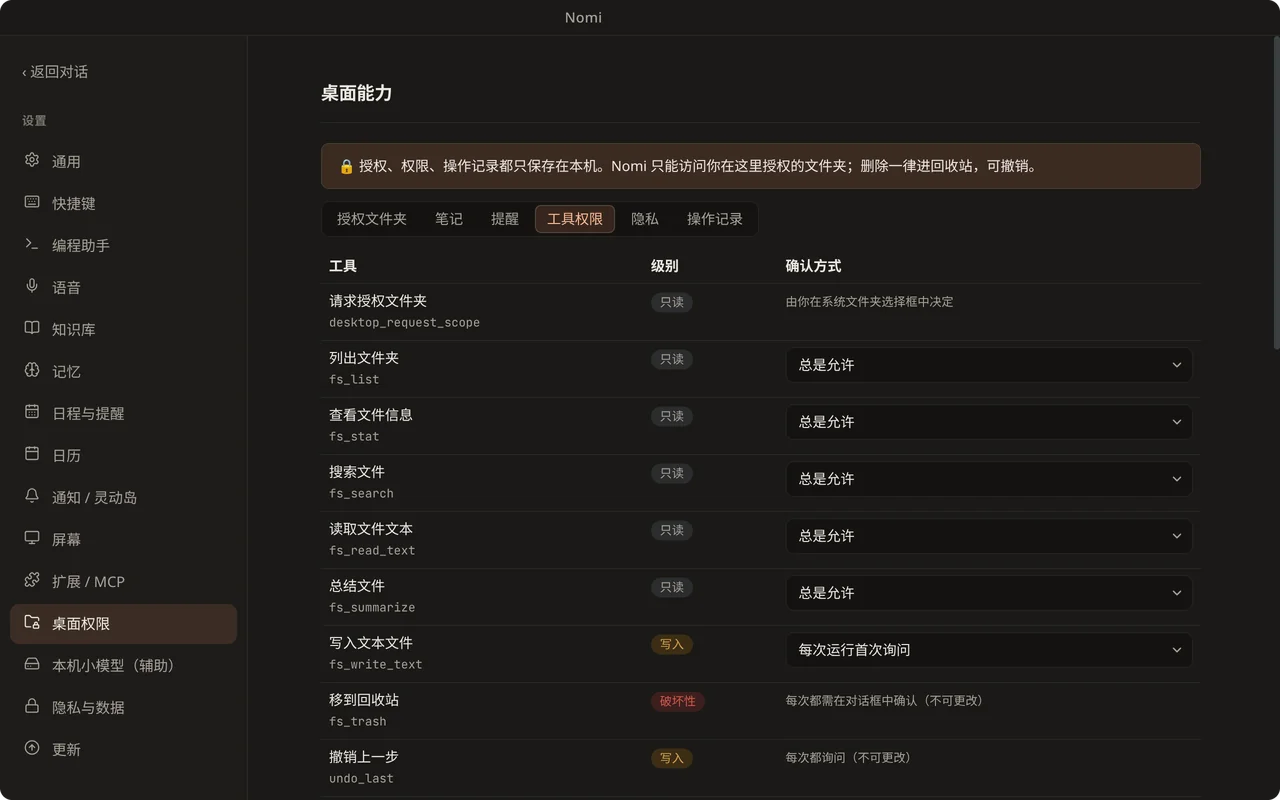Click the calendar icon beside 日历
This screenshot has height=800, width=1280.
point(32,454)
